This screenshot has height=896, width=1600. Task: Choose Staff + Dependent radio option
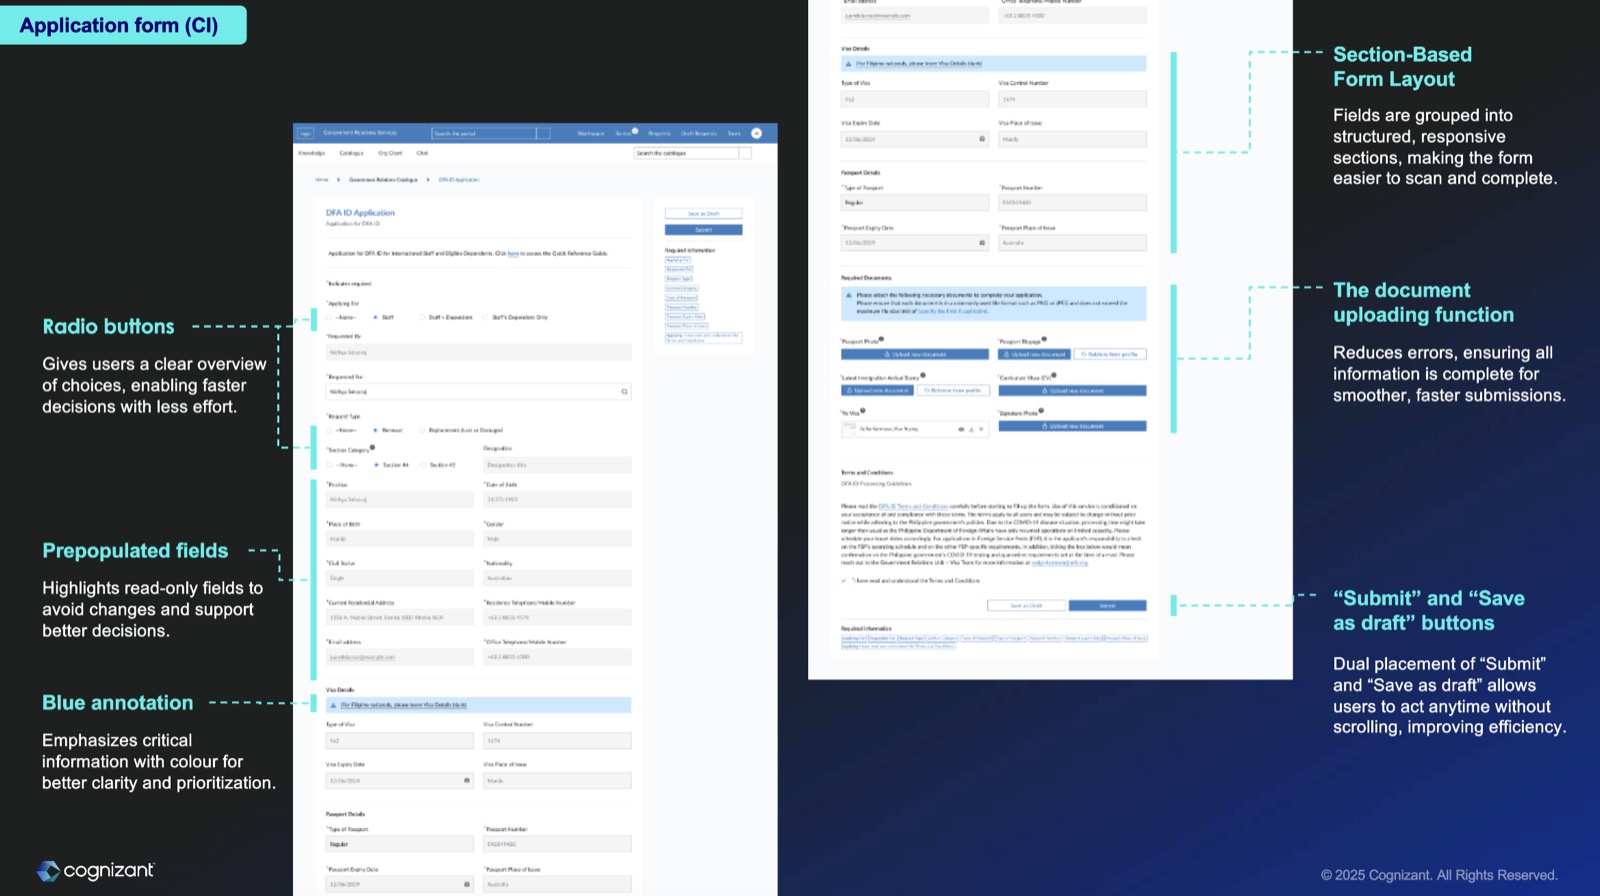[x=423, y=317]
